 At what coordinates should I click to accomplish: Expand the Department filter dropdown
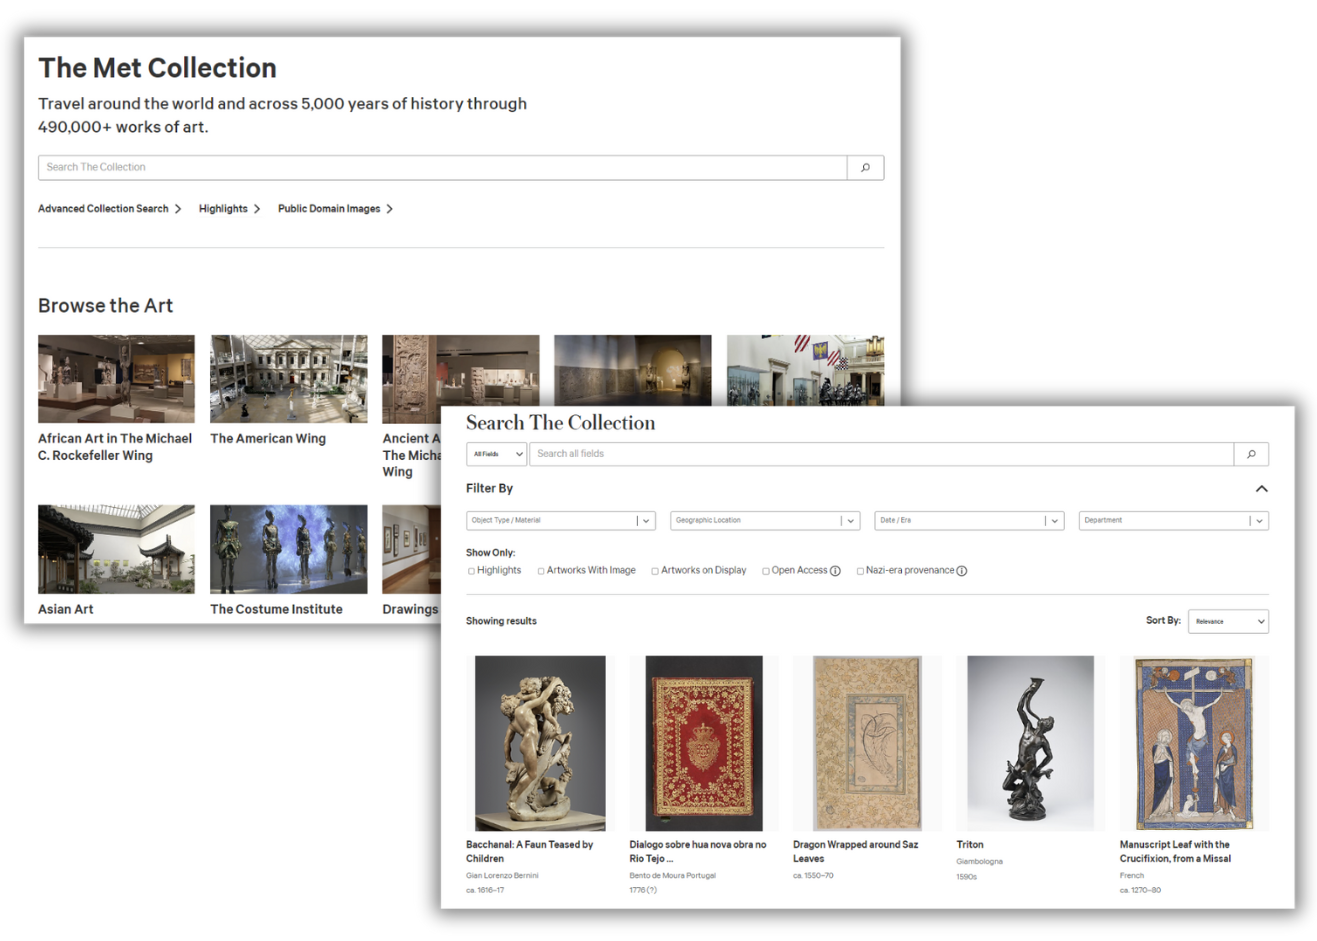click(x=1173, y=520)
